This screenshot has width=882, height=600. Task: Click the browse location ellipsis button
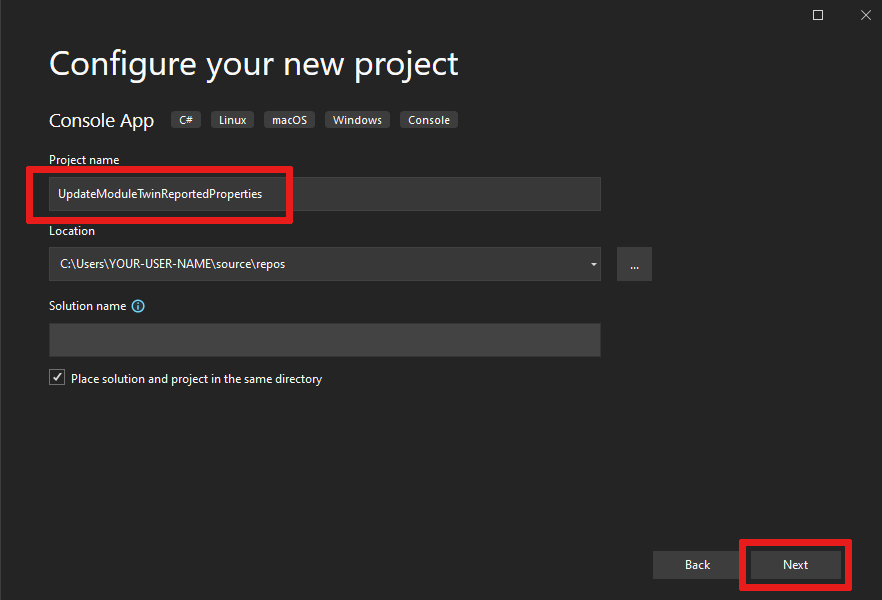coord(634,264)
